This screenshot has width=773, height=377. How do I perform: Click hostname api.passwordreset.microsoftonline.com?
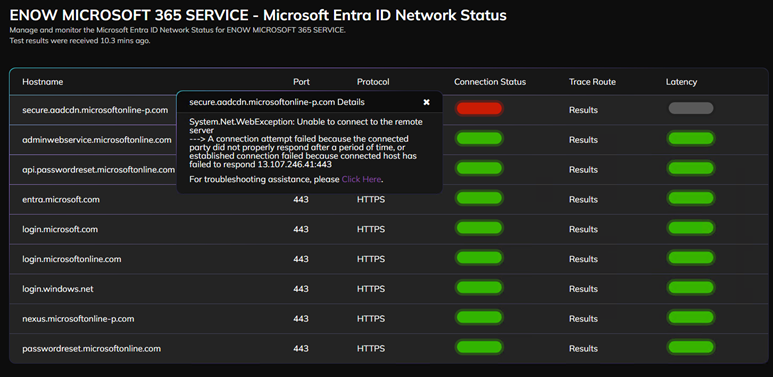pyautogui.click(x=99, y=170)
